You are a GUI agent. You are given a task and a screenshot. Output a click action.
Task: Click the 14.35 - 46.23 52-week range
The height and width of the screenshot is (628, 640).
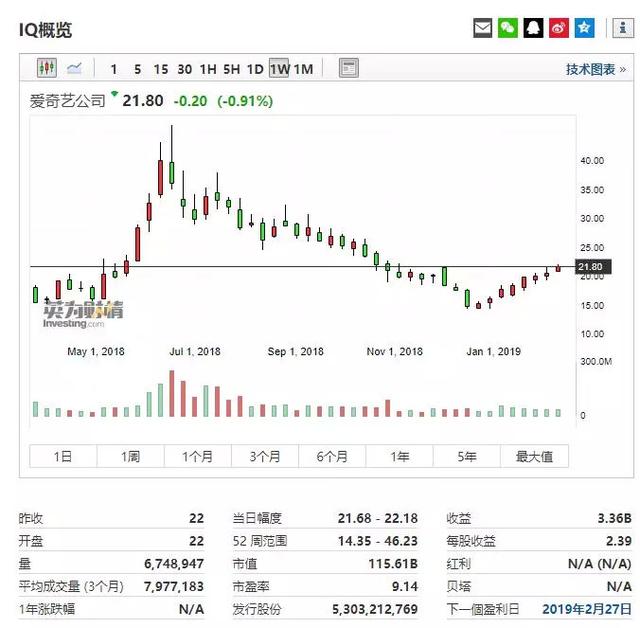click(x=378, y=541)
